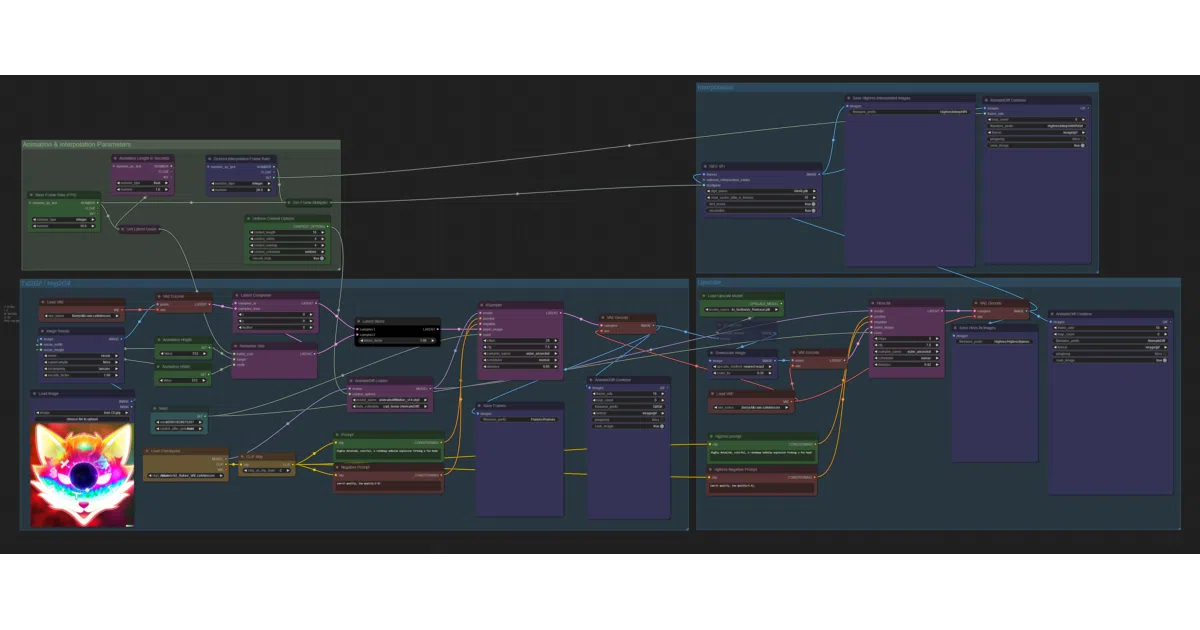The height and width of the screenshot is (630, 1200).
Task: Open model_name dropdown in AnimateDiff Loader
Action: click(x=390, y=400)
